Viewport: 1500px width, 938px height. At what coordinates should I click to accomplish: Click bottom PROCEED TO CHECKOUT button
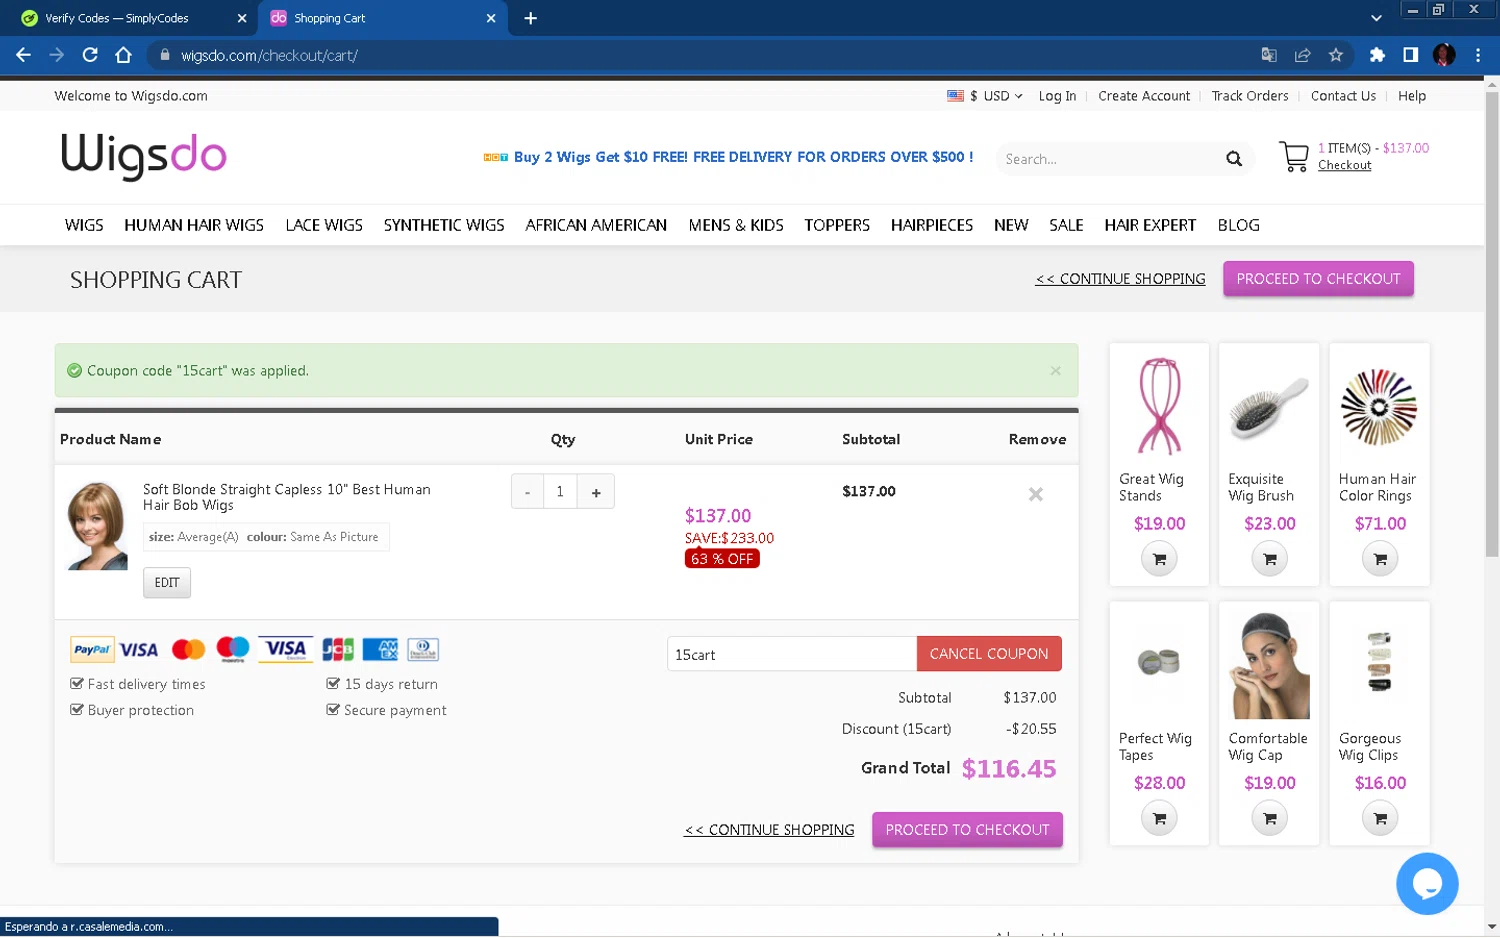pyautogui.click(x=967, y=830)
